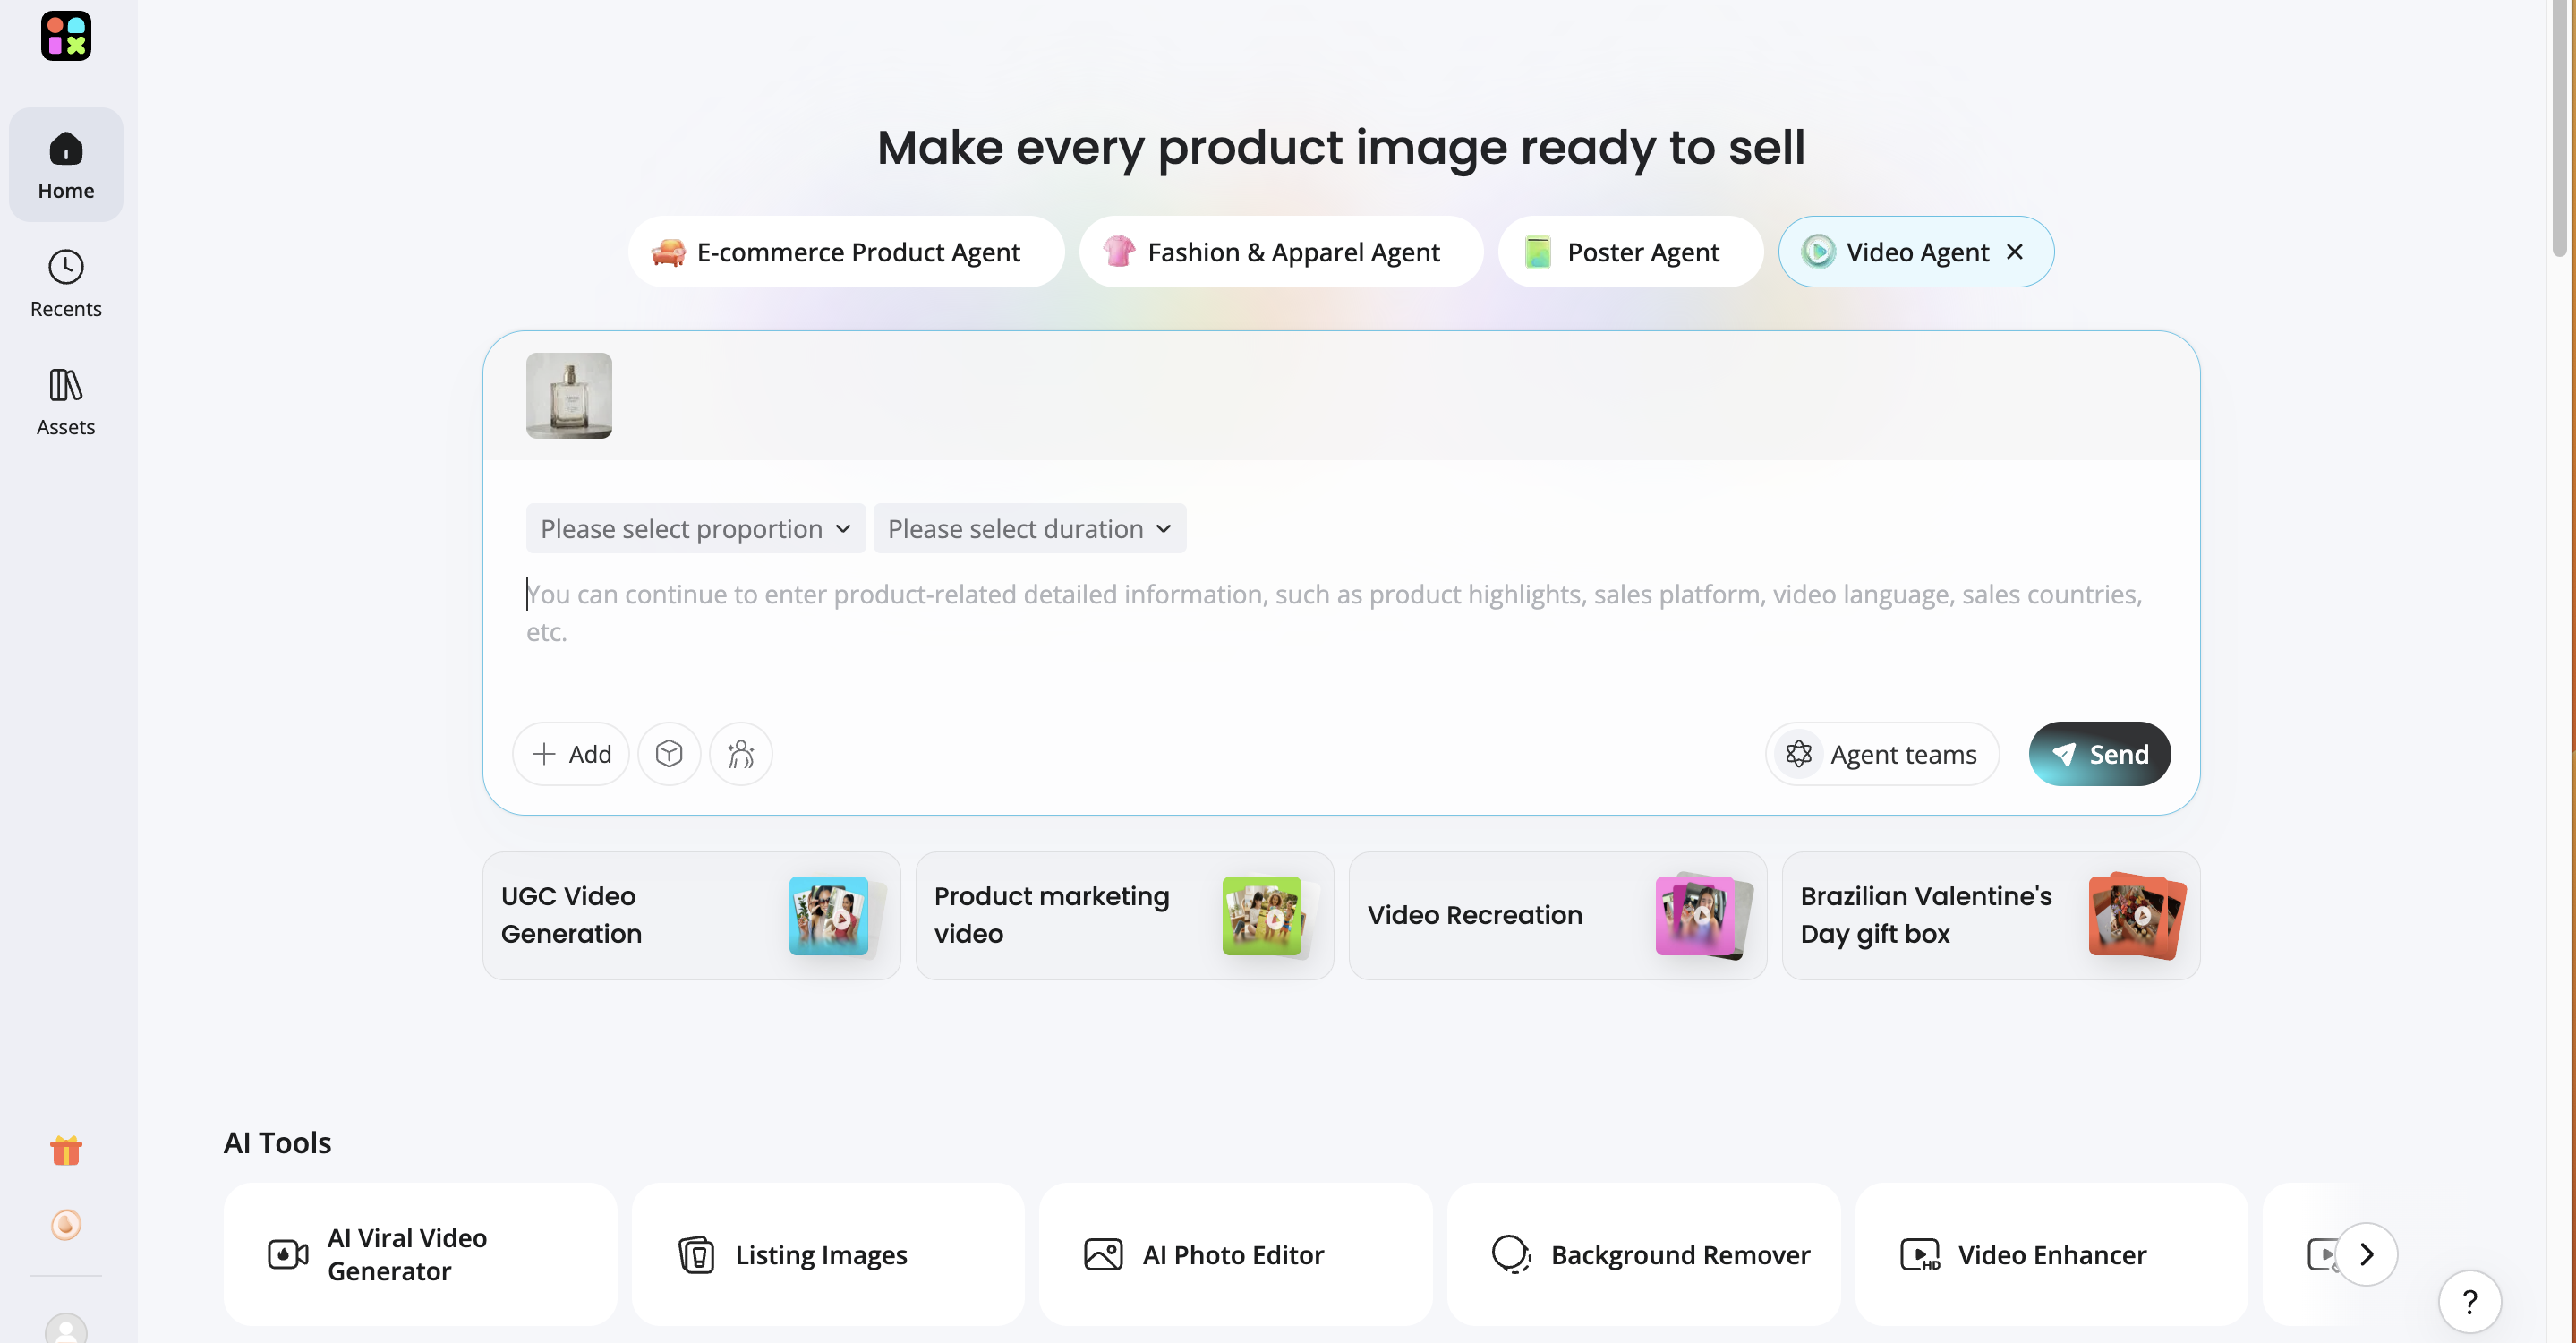Click the Video Agent play icon

[x=1817, y=252]
